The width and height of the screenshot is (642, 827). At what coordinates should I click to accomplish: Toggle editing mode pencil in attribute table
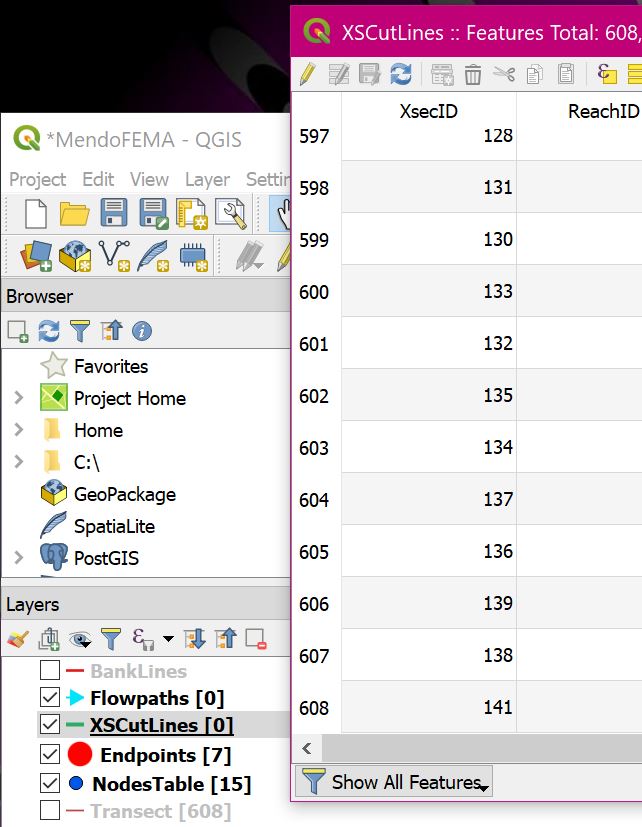[308, 74]
